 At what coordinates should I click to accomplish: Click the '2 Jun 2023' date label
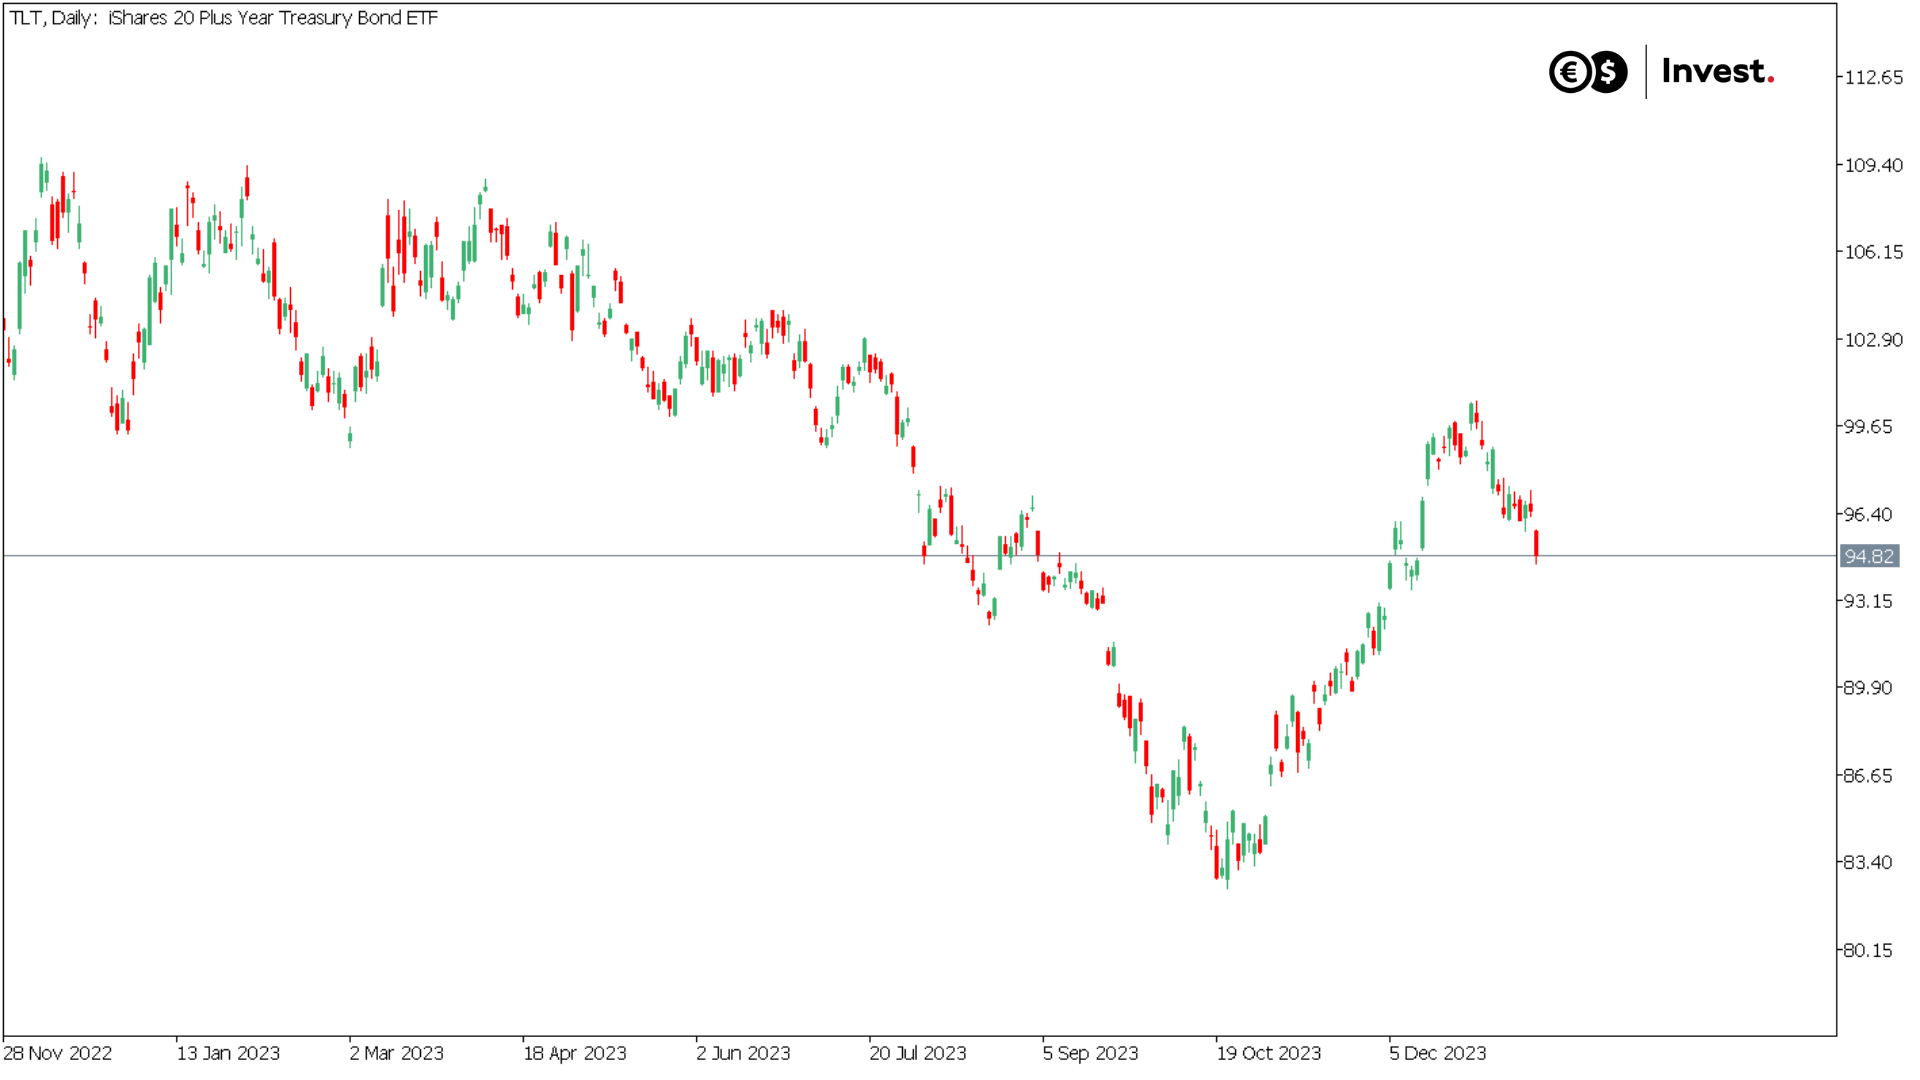pyautogui.click(x=743, y=1053)
